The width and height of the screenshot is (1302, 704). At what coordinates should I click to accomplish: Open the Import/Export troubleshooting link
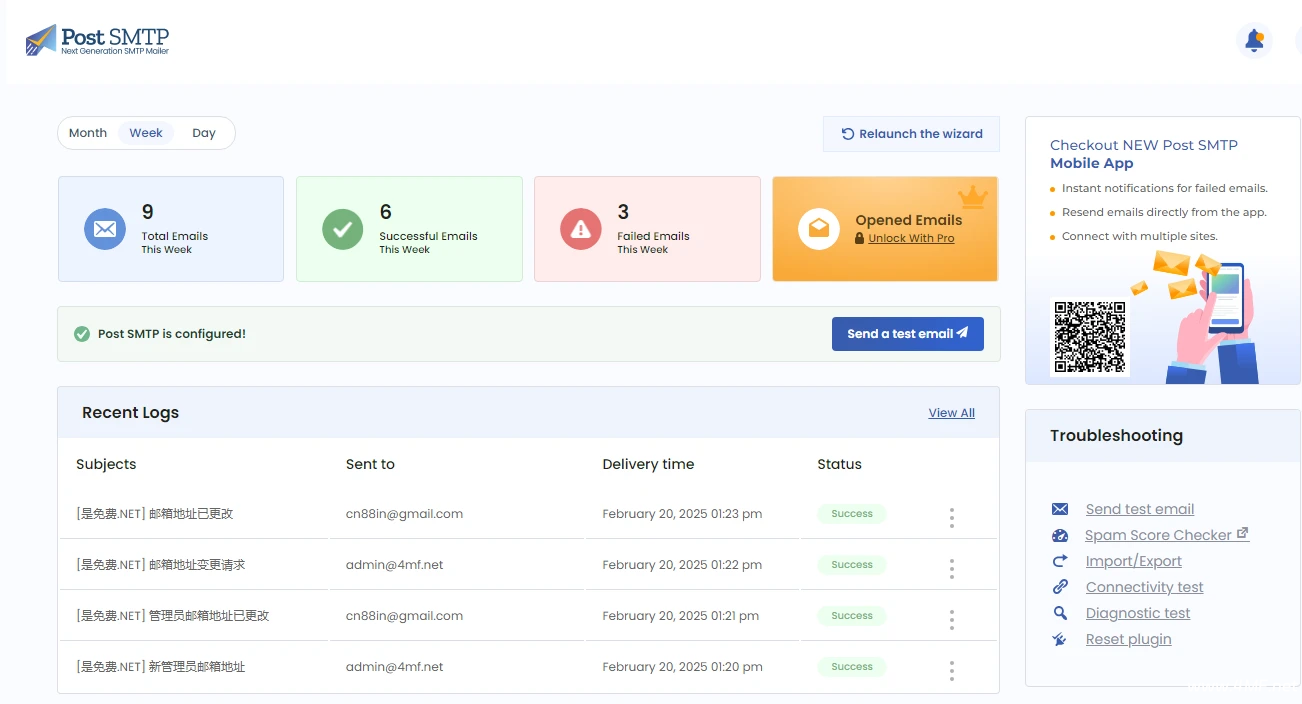coord(1133,561)
